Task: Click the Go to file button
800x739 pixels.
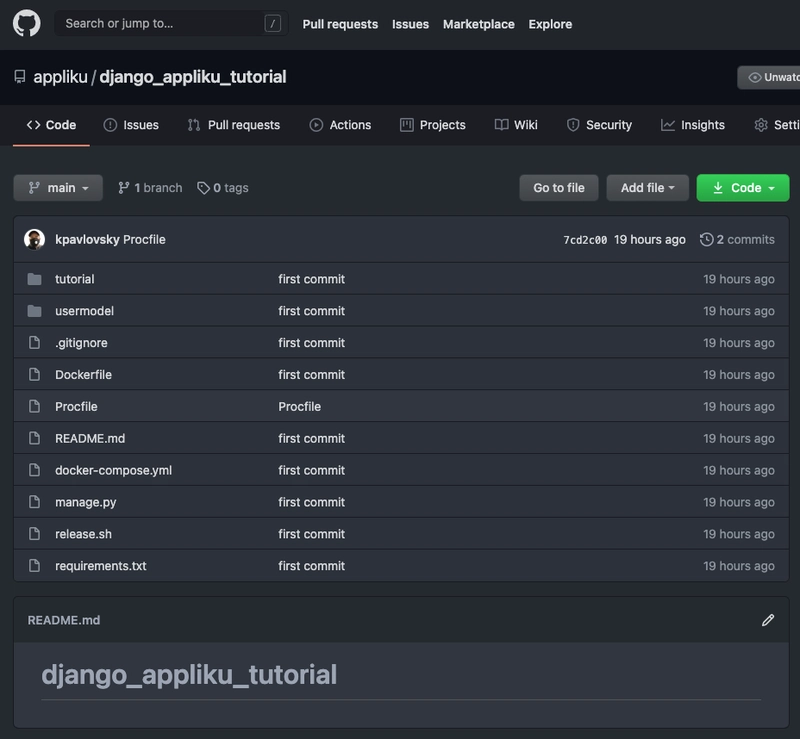Action: 559,188
